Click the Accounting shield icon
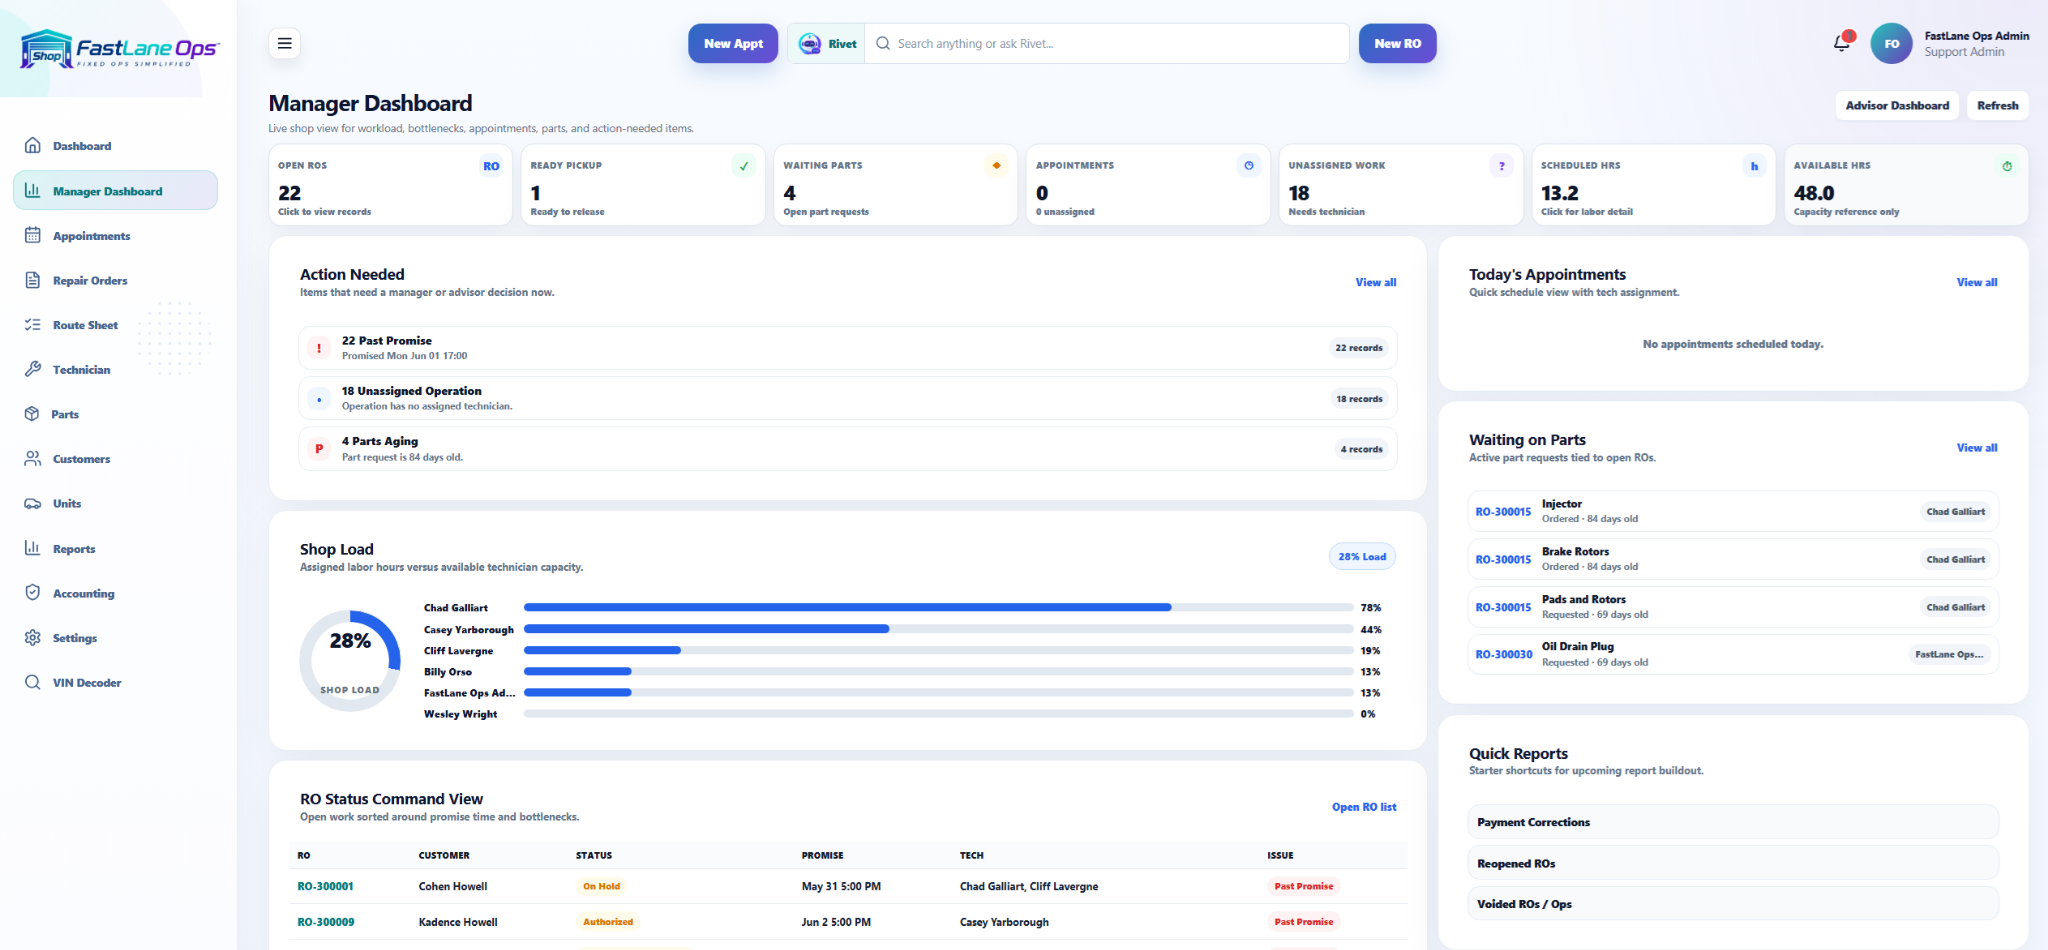This screenshot has width=2048, height=950. pos(33,593)
